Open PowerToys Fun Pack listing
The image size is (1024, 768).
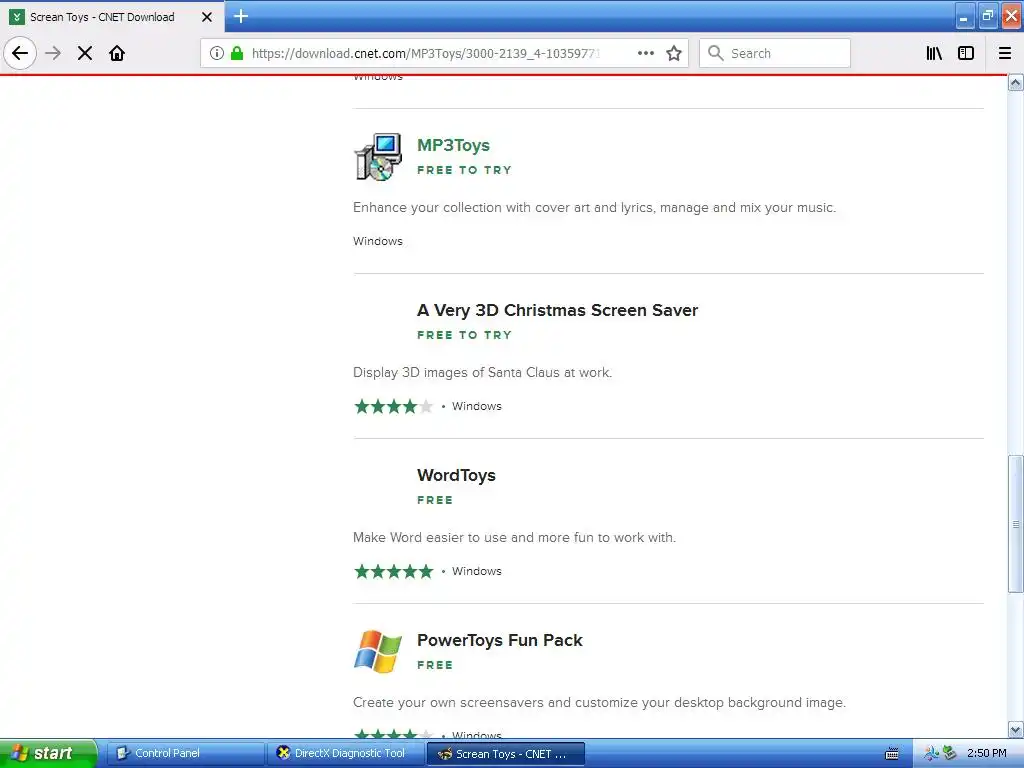click(500, 640)
